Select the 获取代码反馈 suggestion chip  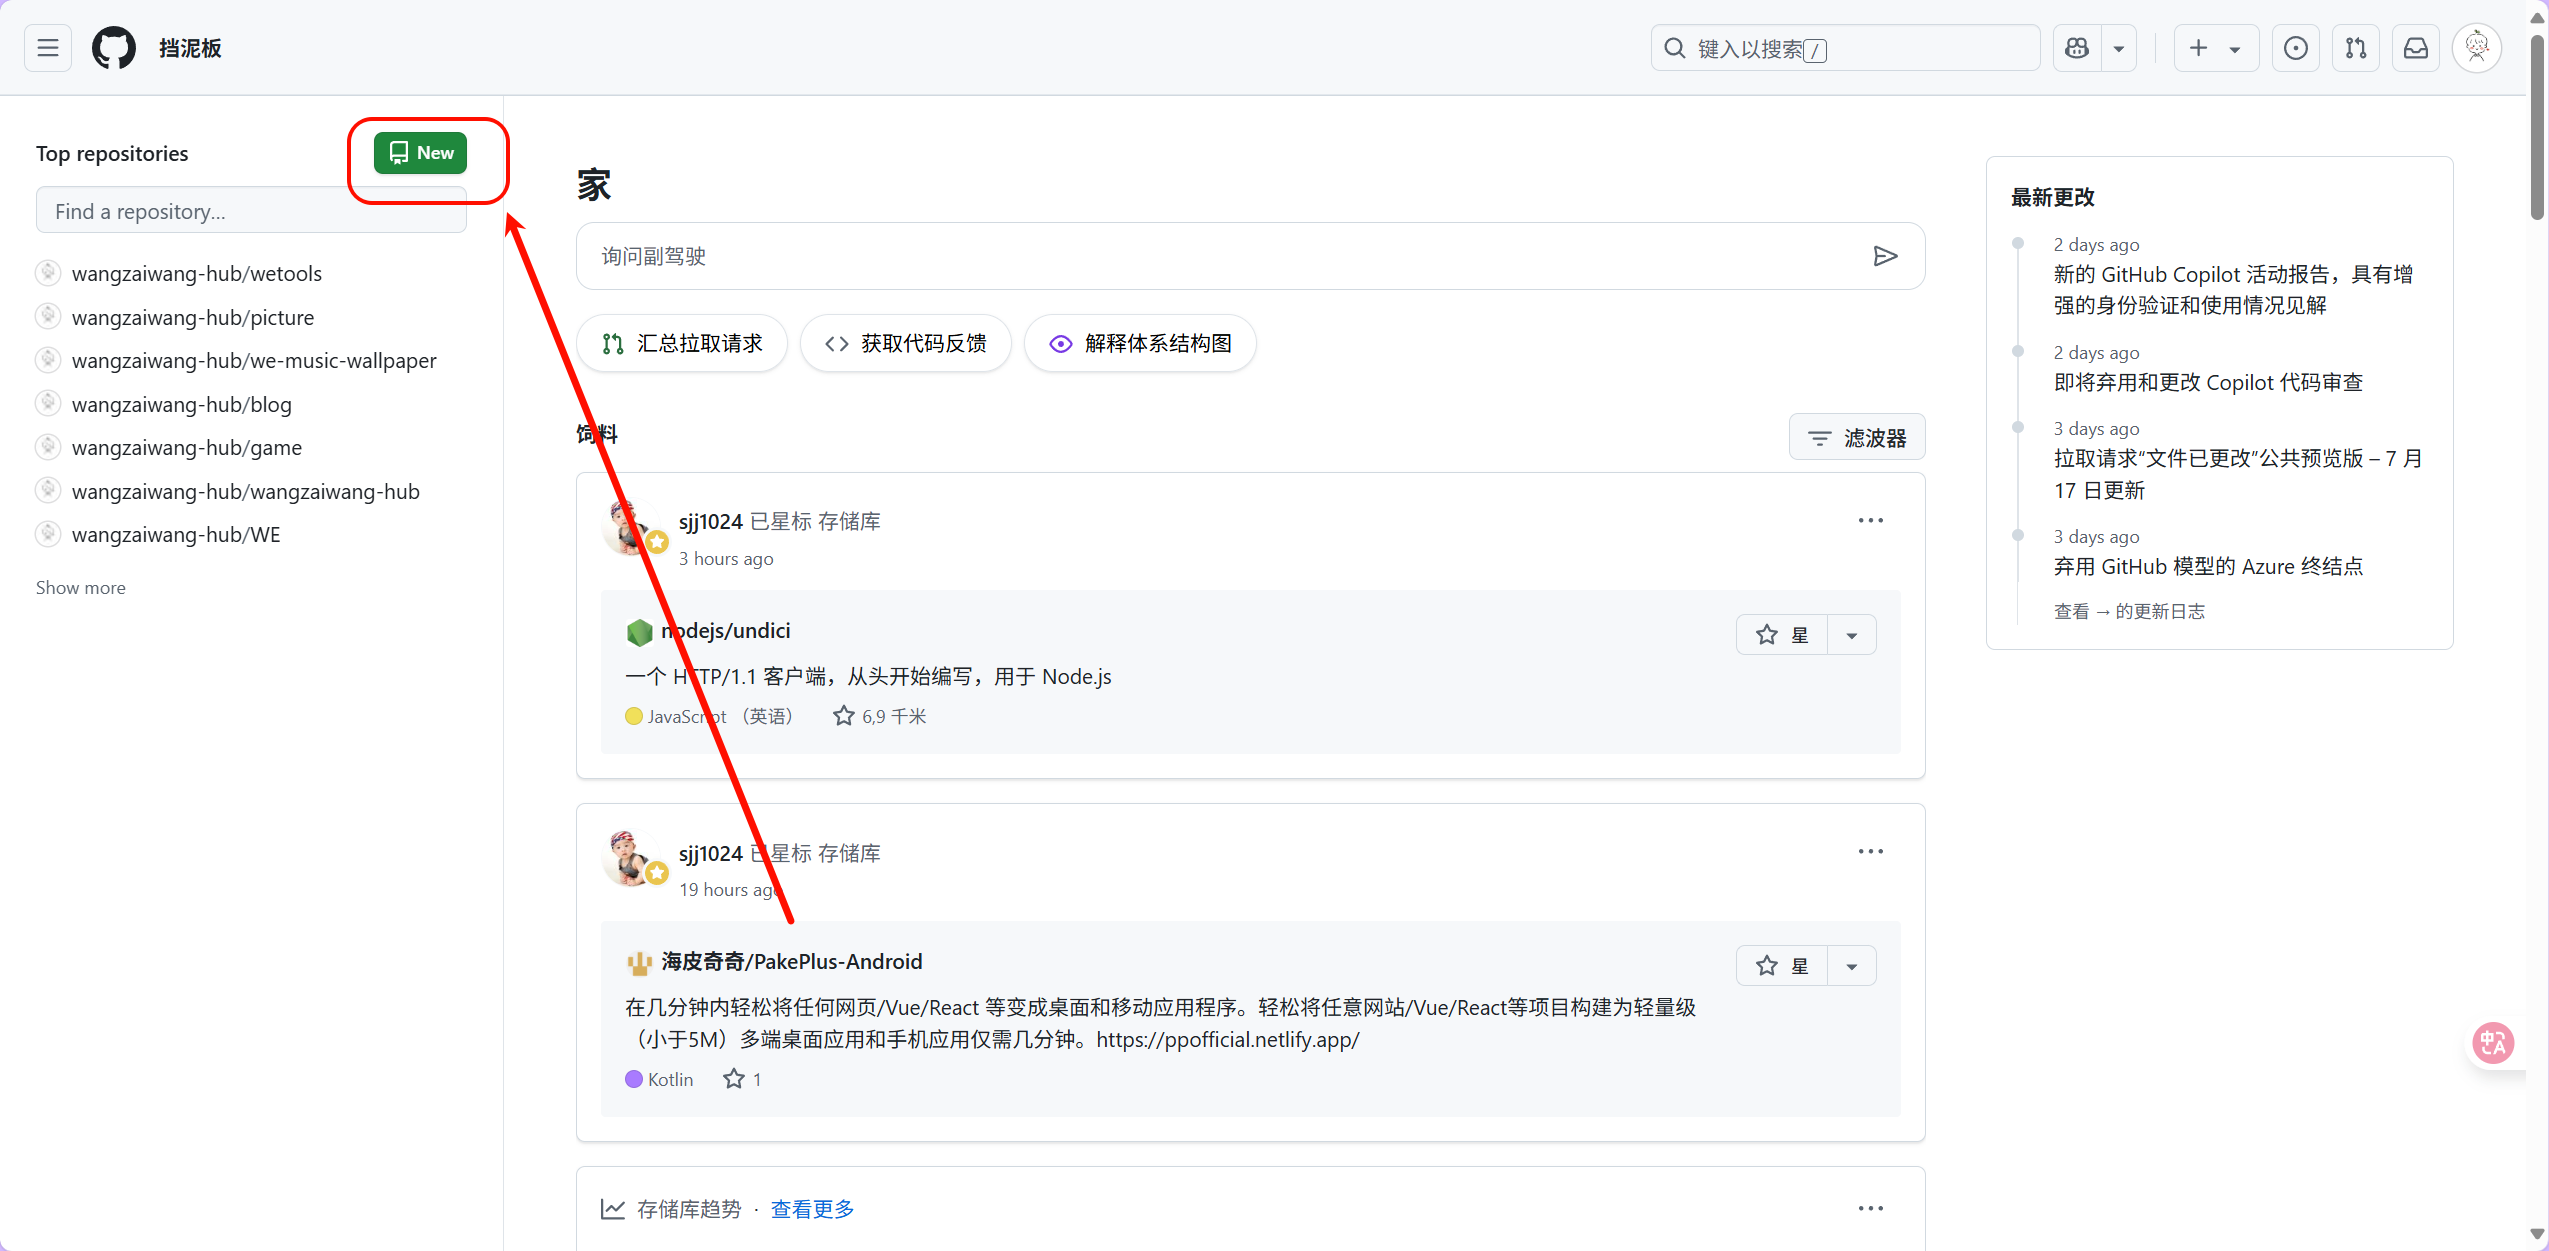906,344
